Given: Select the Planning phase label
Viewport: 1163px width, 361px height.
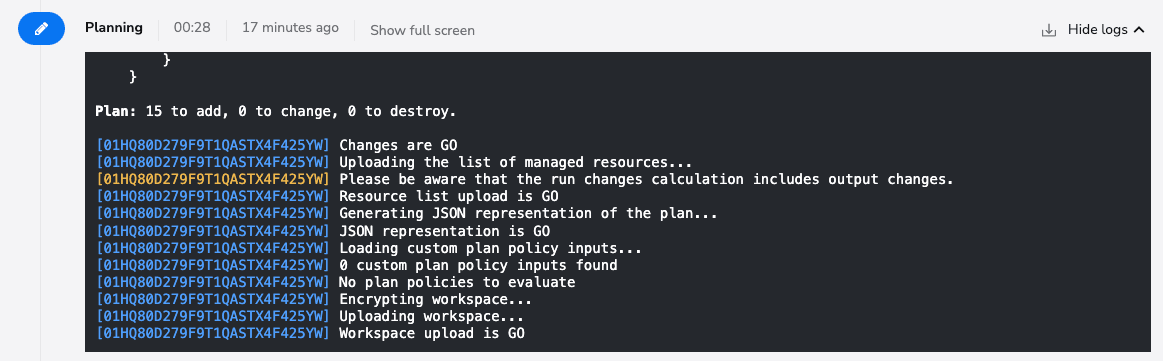Looking at the screenshot, I should 113,28.
